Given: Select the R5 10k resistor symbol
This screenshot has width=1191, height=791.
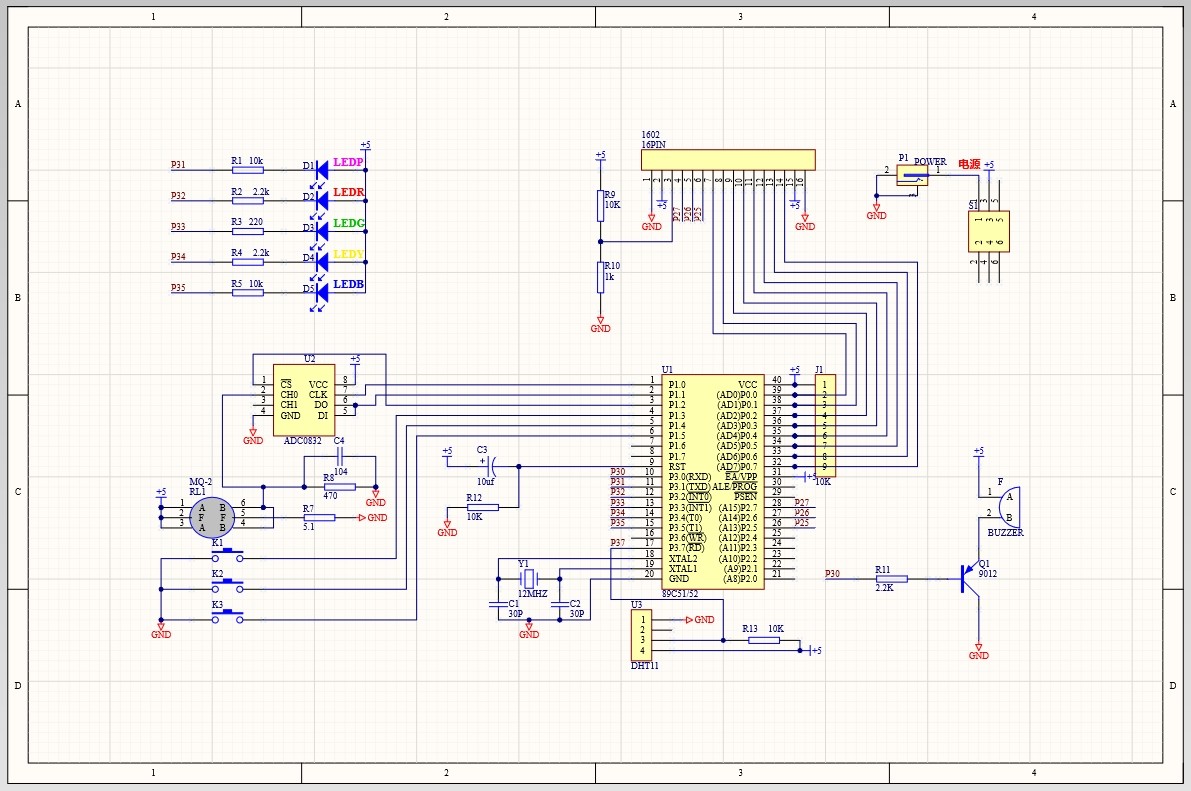Looking at the screenshot, I should 248,293.
